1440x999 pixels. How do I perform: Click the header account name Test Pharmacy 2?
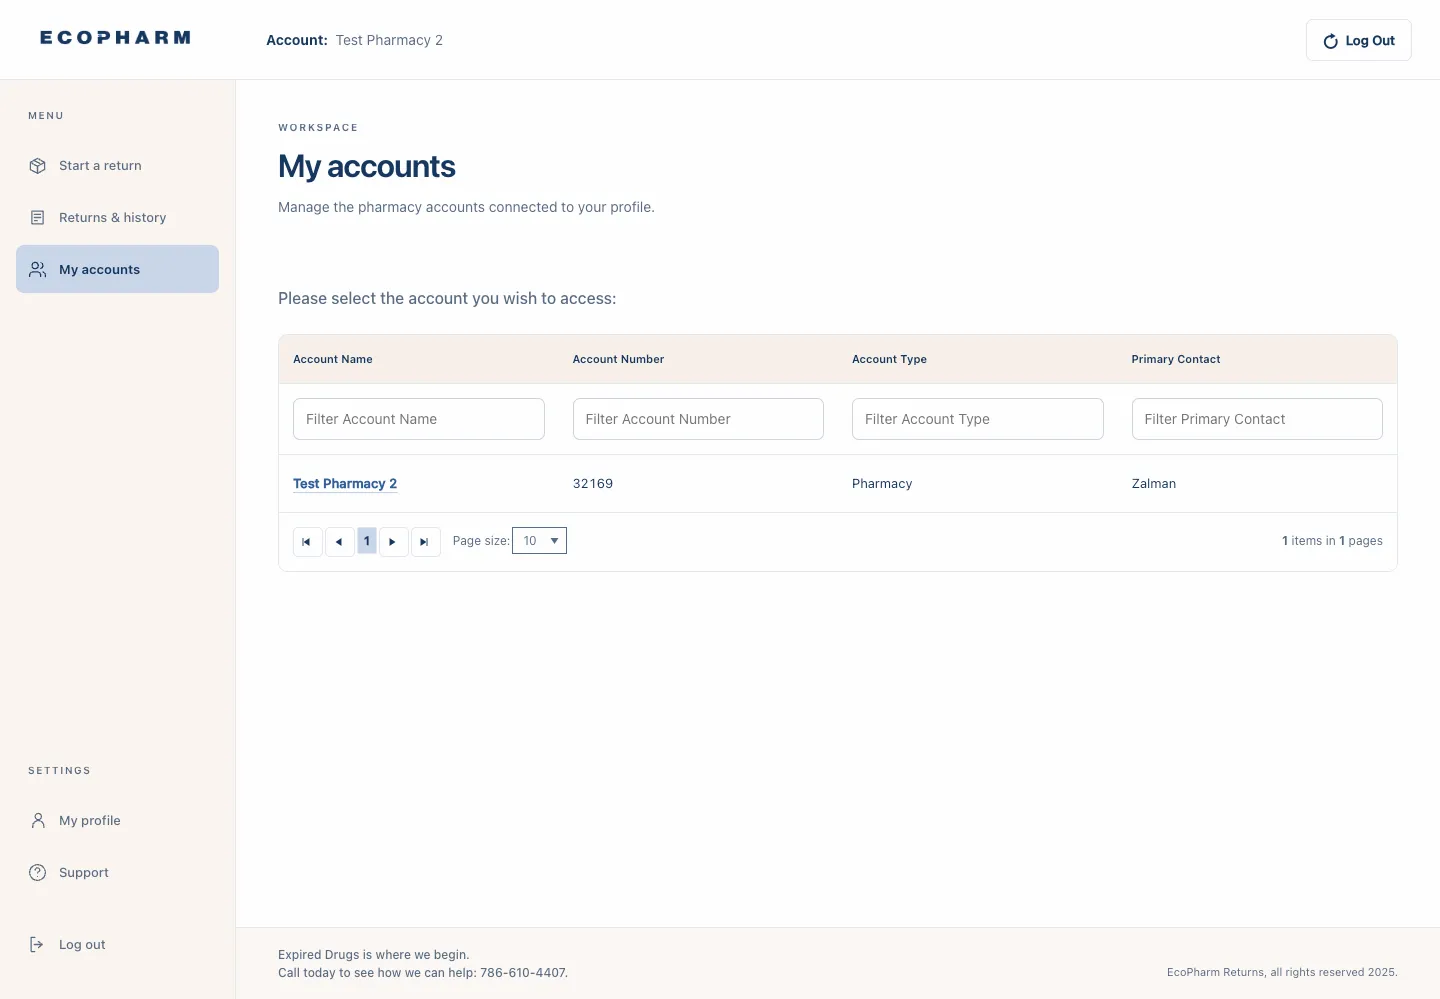[389, 40]
